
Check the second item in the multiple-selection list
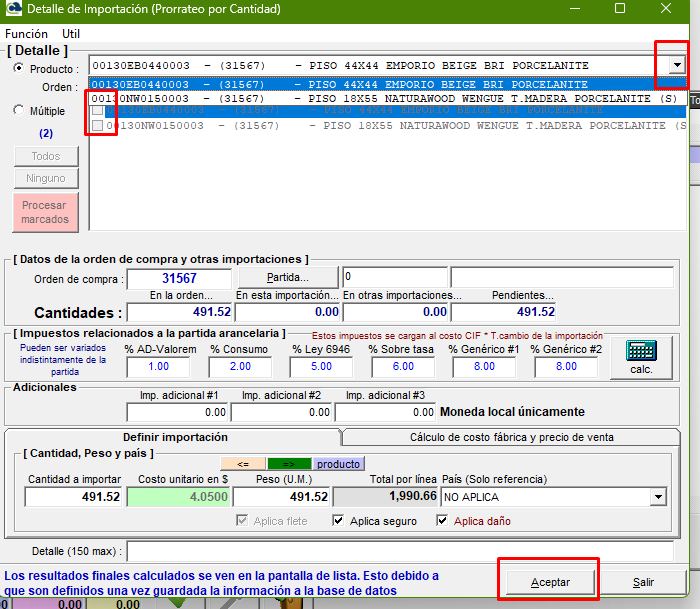coord(97,126)
